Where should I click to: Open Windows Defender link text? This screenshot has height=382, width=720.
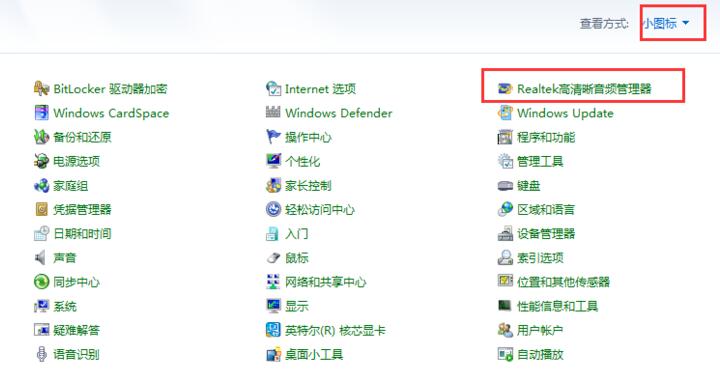(x=339, y=113)
